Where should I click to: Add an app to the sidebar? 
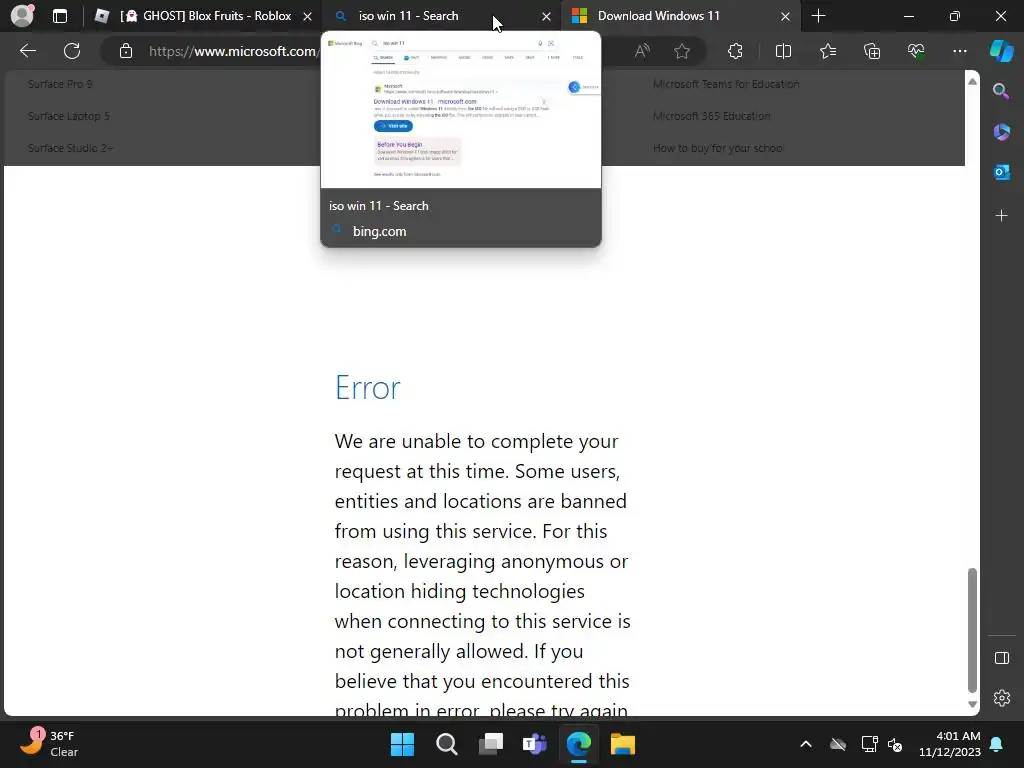(1001, 216)
